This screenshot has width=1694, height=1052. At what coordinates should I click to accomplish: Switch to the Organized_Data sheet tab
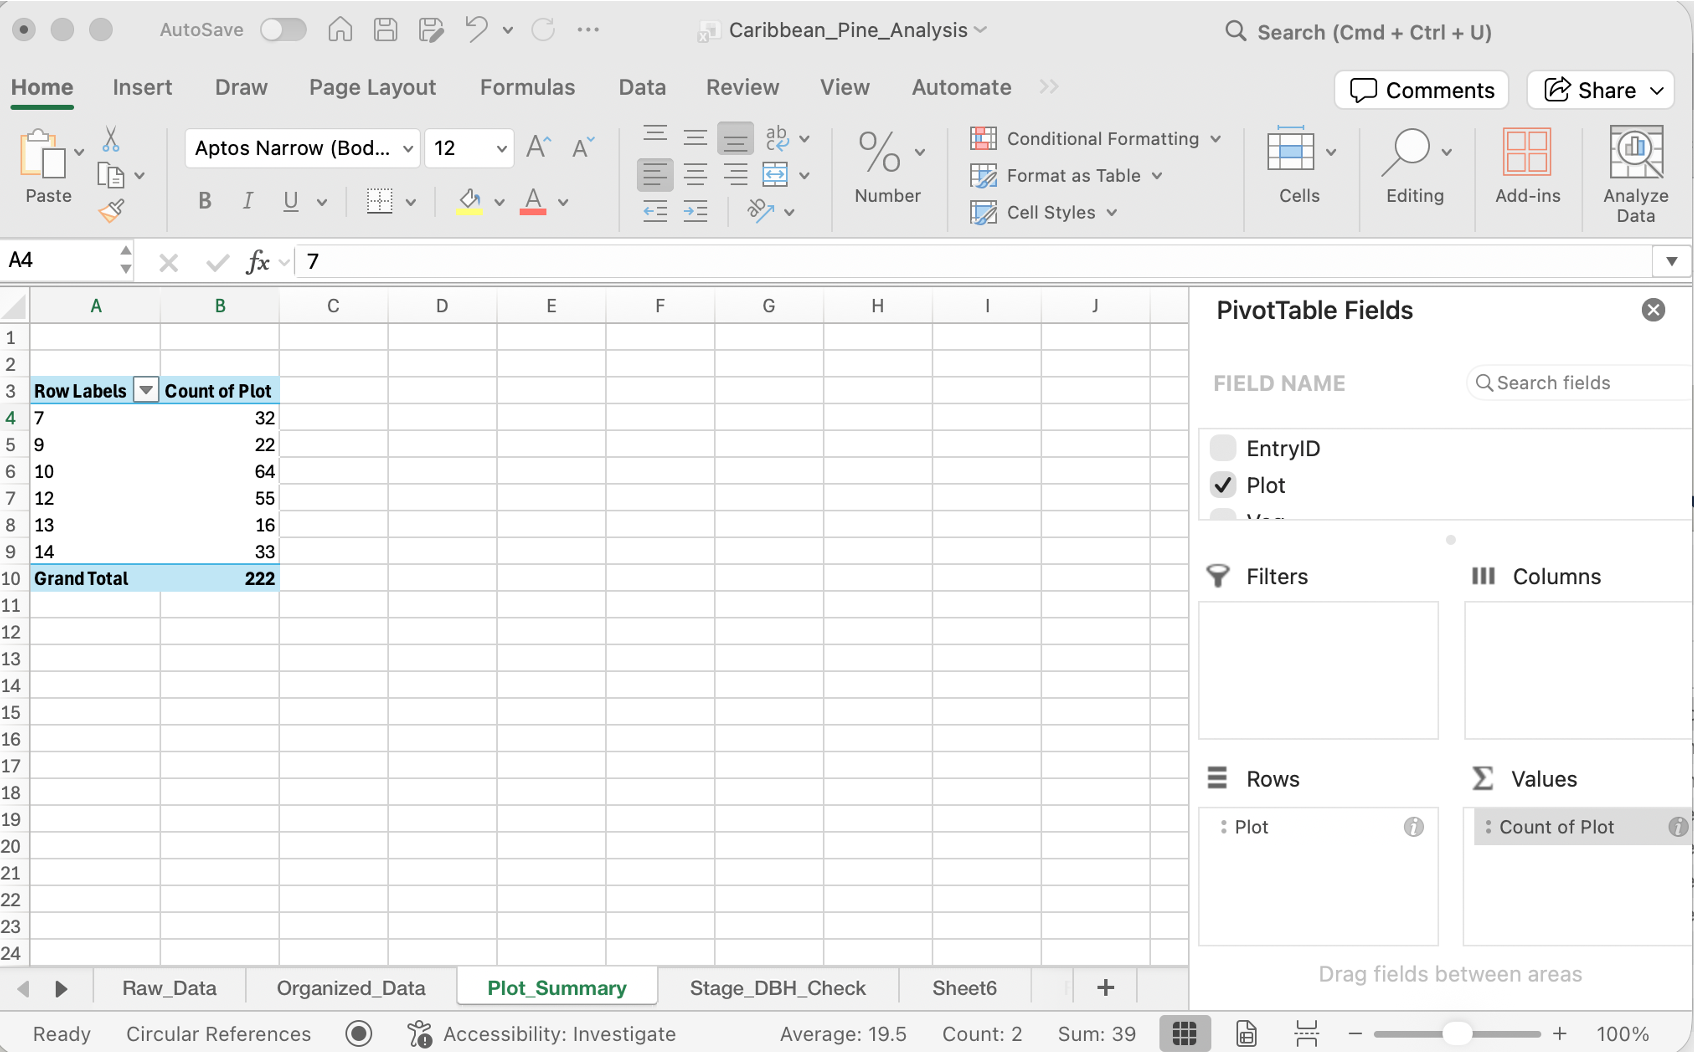tap(351, 988)
